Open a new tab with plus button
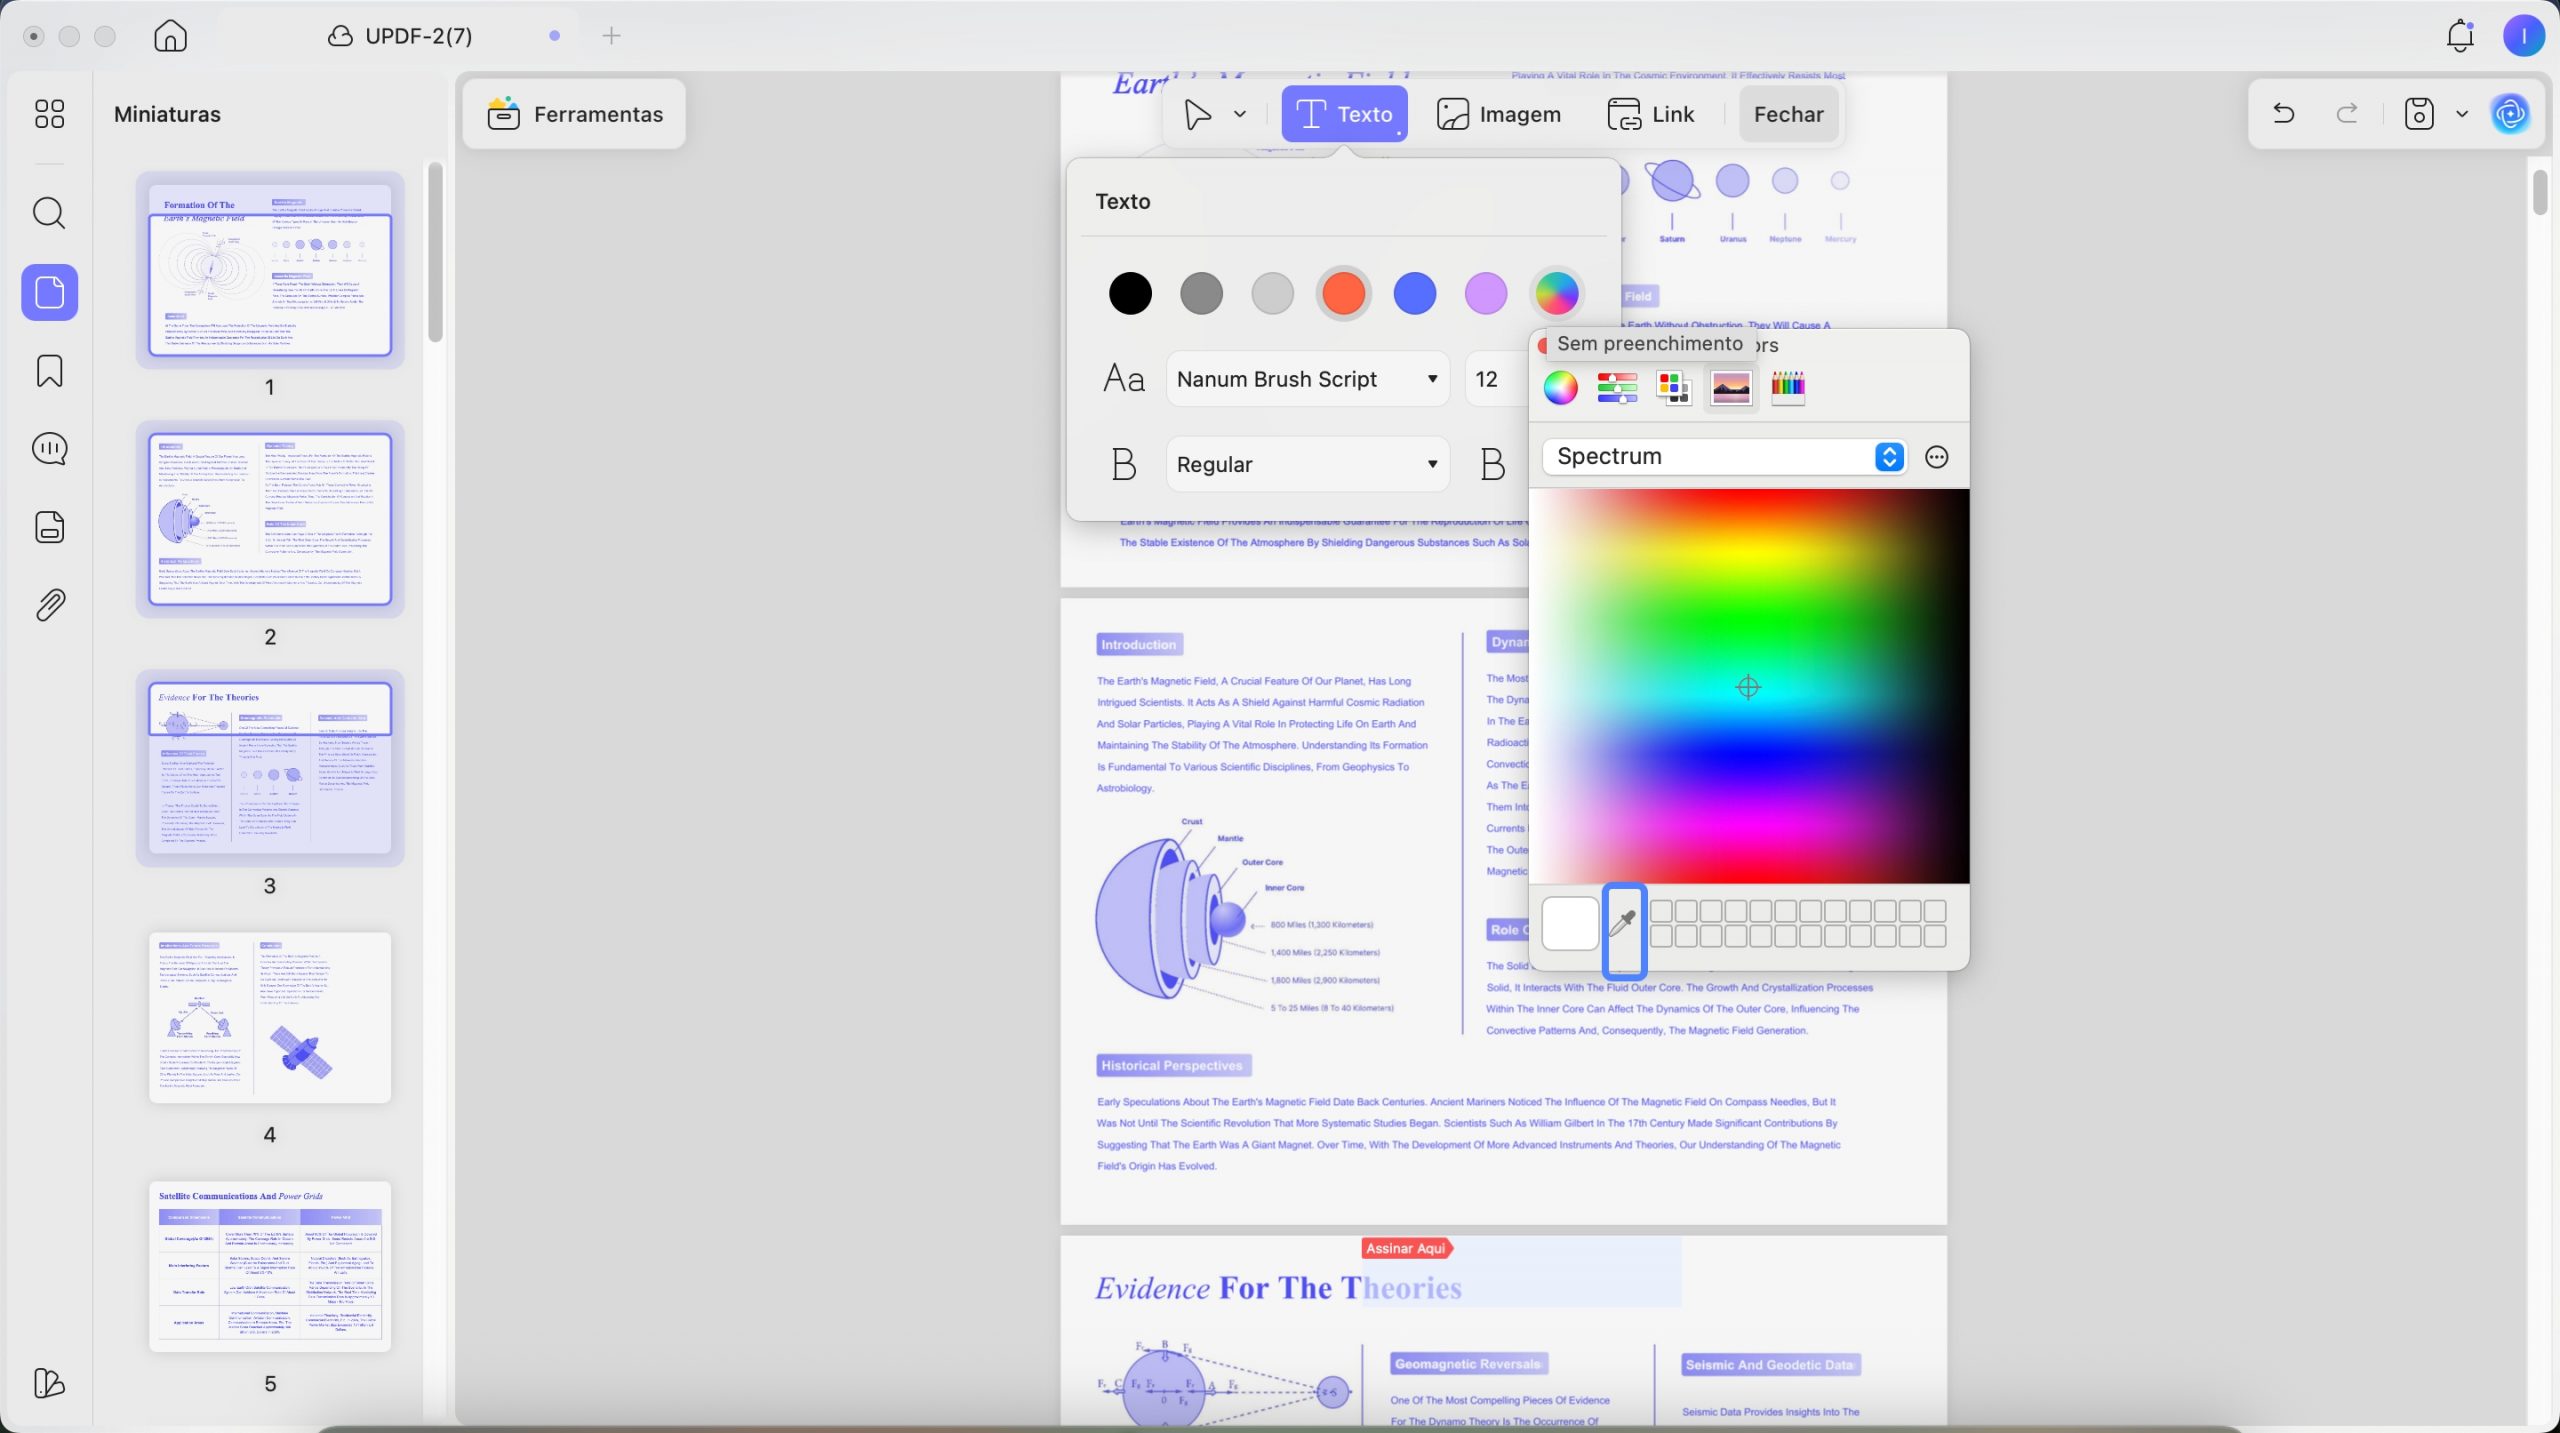 click(612, 36)
